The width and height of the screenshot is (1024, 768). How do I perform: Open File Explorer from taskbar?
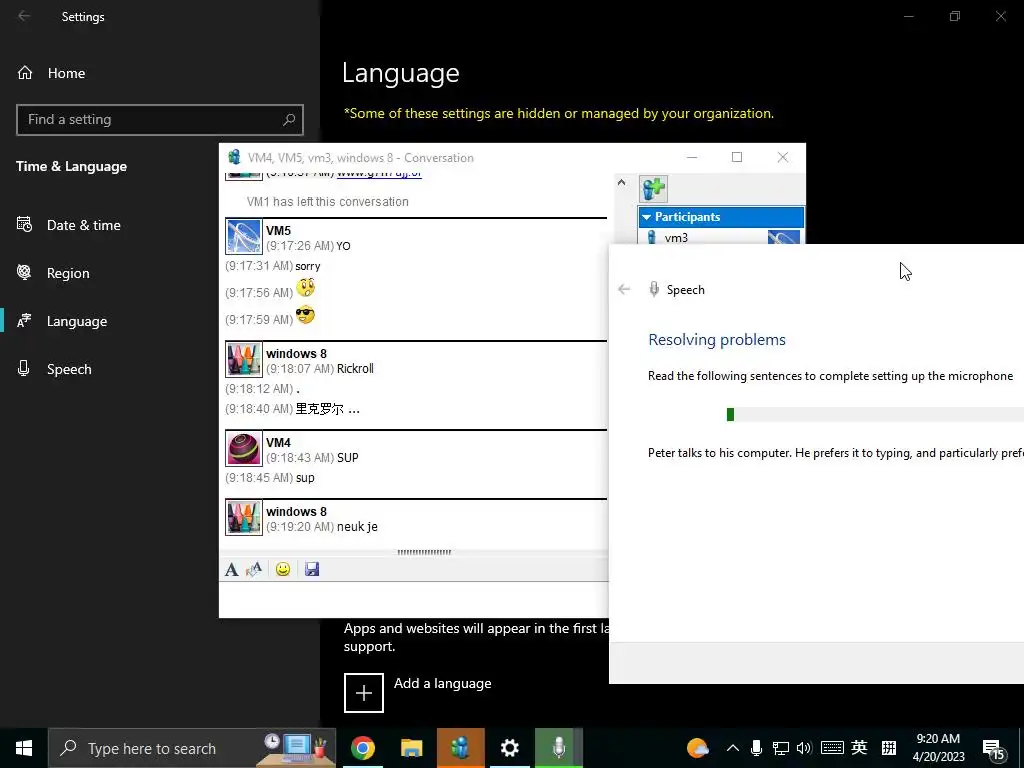pyautogui.click(x=411, y=748)
